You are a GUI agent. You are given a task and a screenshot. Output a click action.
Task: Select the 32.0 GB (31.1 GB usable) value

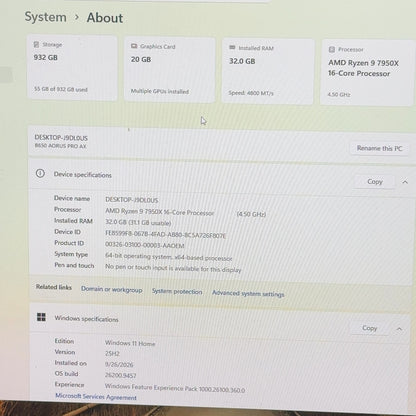click(138, 223)
